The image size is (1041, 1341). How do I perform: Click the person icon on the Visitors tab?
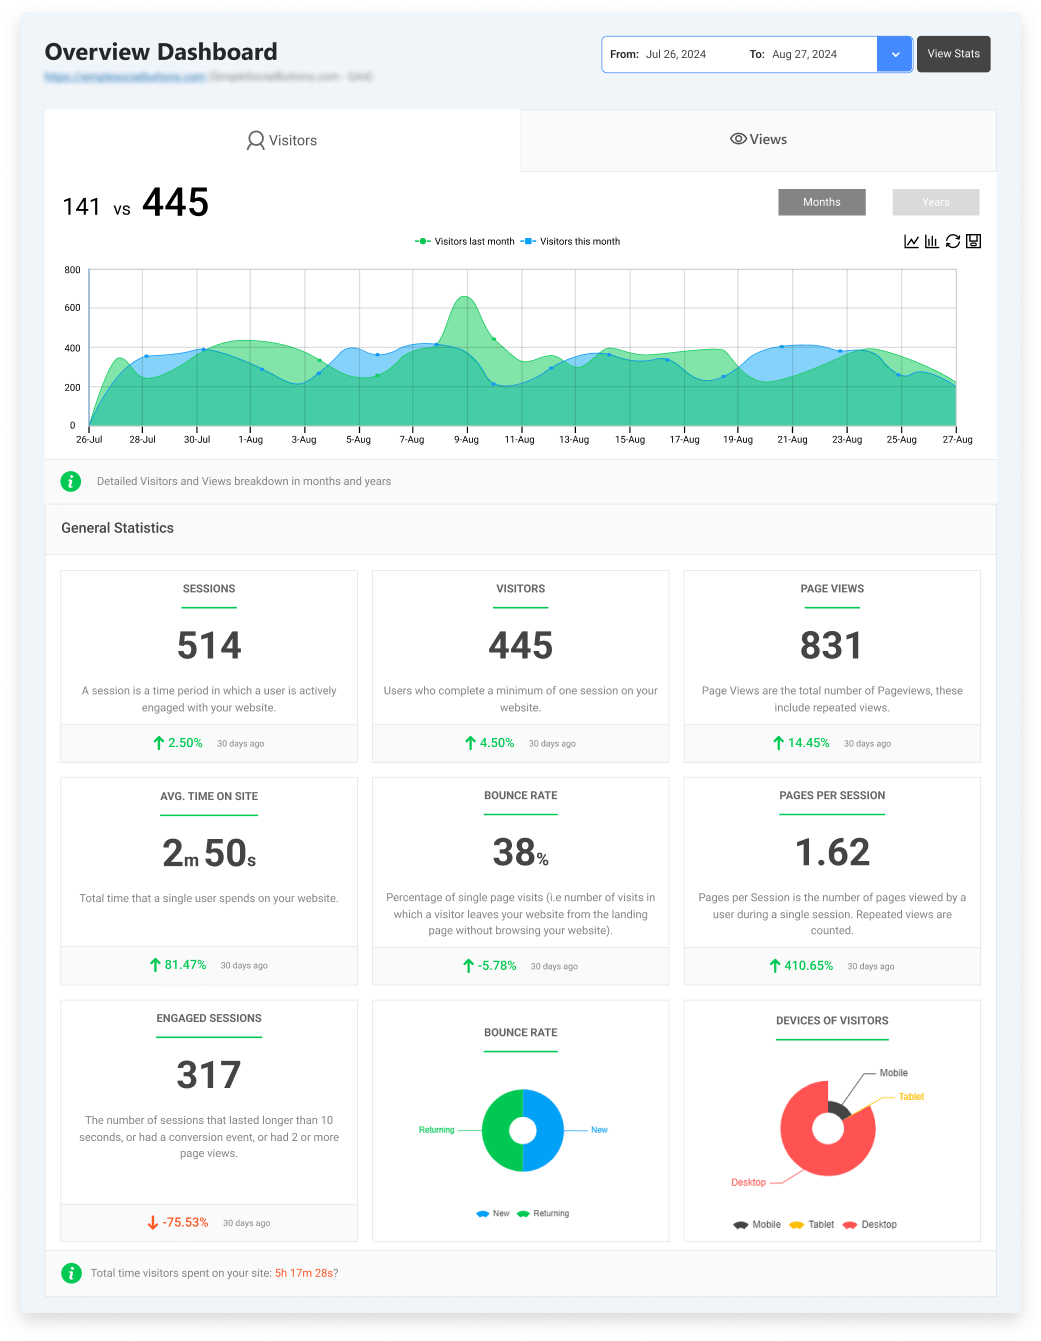[x=255, y=140]
